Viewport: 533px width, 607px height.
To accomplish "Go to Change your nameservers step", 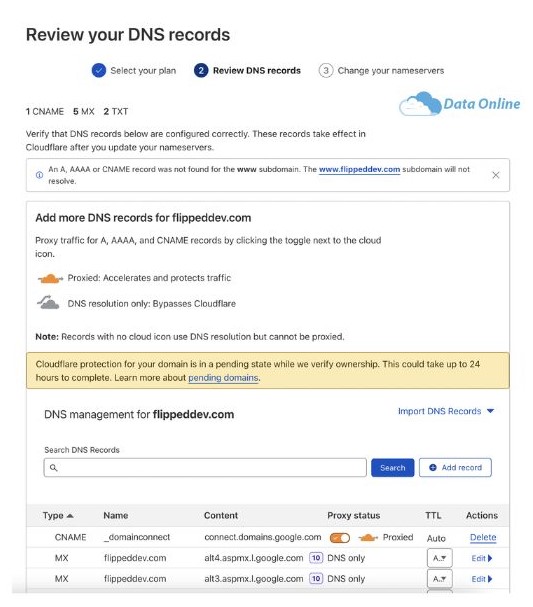I will coord(381,71).
